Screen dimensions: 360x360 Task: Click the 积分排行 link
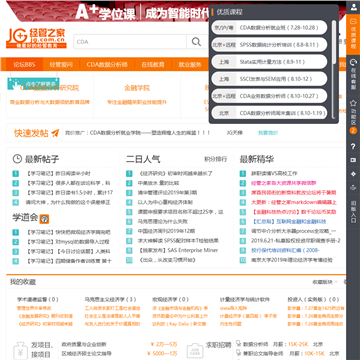[x=215, y=159]
